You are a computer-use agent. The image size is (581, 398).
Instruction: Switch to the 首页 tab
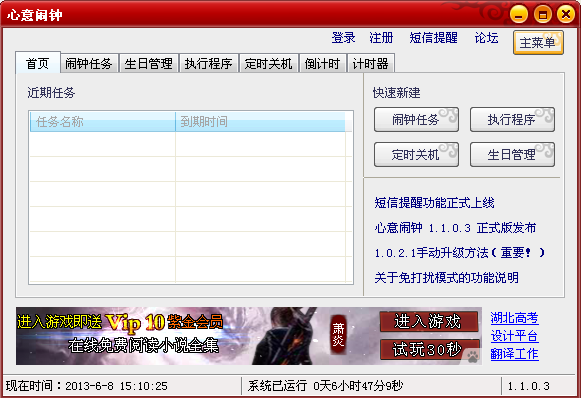(x=38, y=63)
